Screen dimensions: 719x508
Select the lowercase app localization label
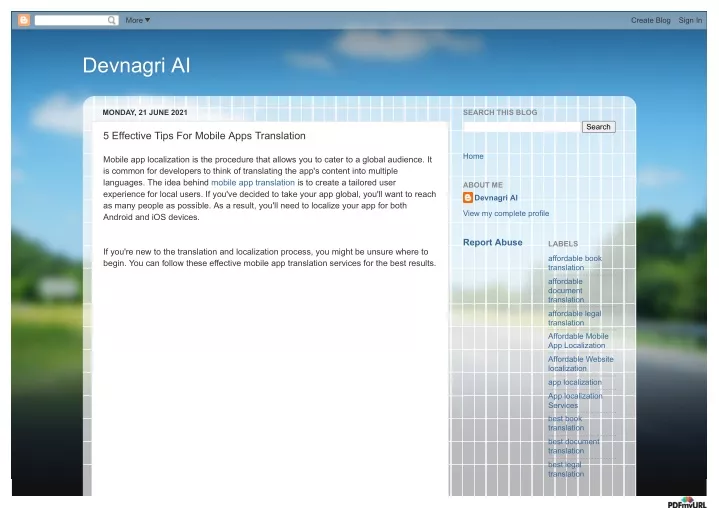pos(575,382)
